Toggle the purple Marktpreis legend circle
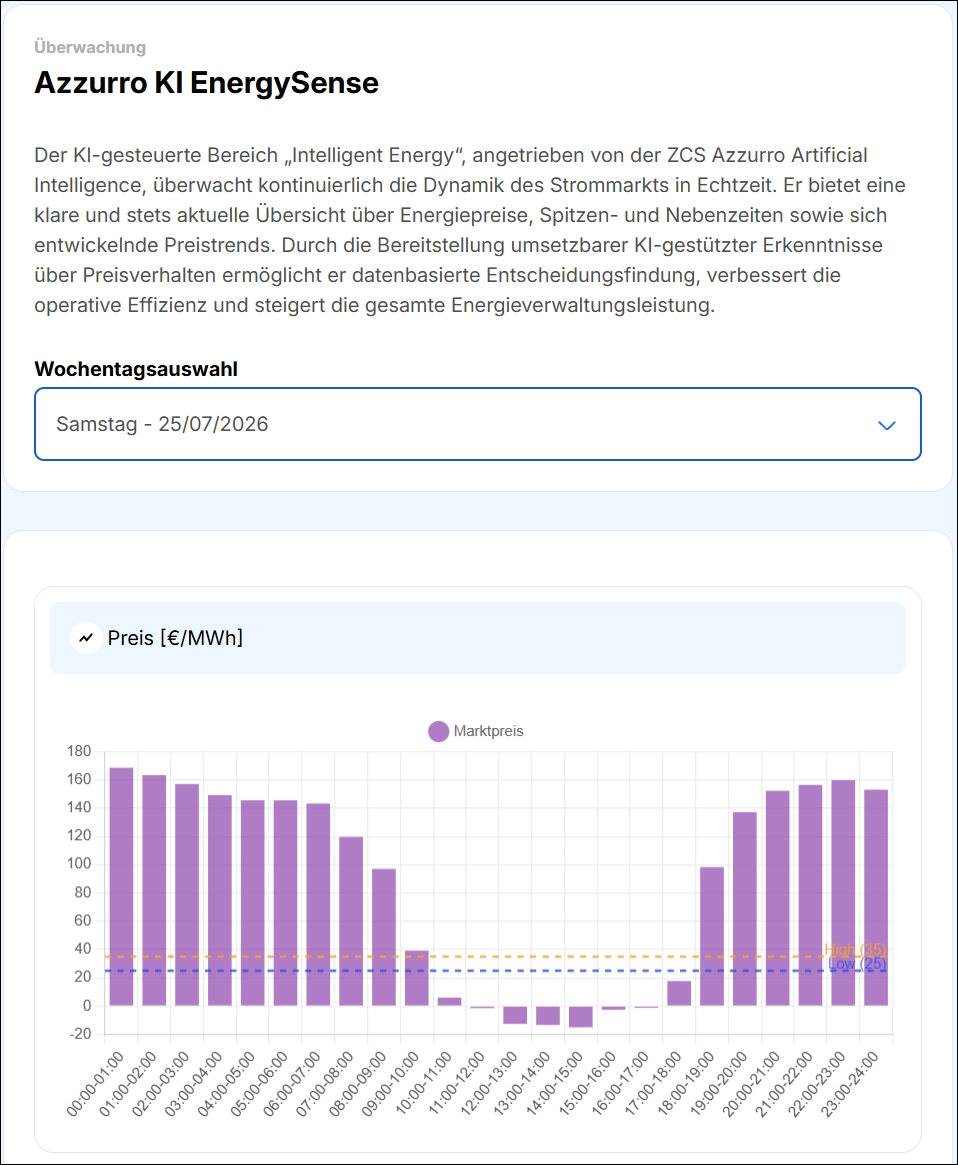The height and width of the screenshot is (1165, 958). [438, 731]
